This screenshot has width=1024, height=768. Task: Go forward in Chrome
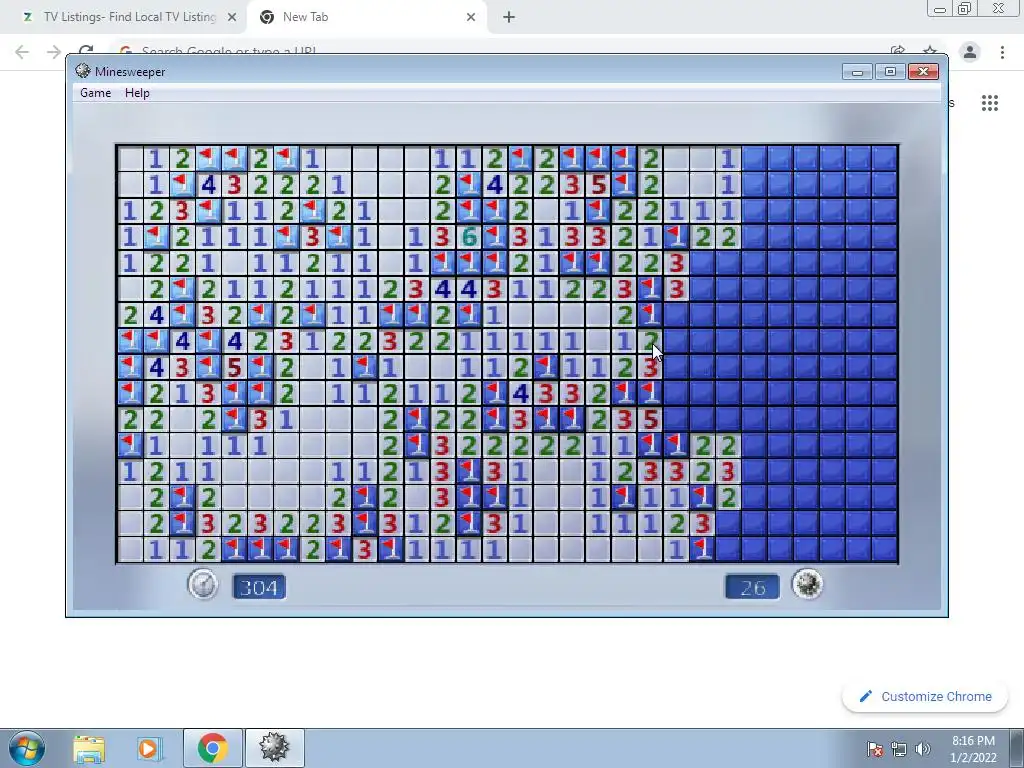coord(54,52)
